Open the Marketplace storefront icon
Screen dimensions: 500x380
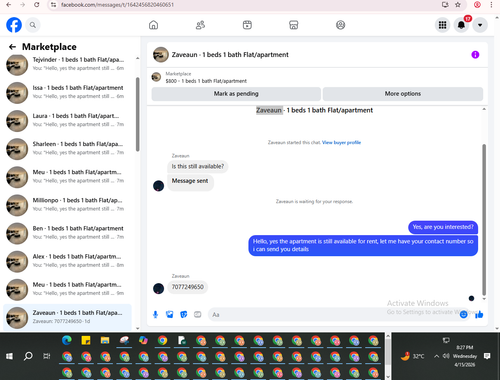coord(294,25)
